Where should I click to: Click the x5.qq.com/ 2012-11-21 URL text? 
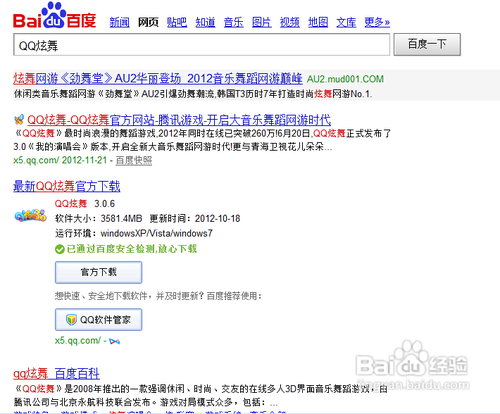click(60, 160)
